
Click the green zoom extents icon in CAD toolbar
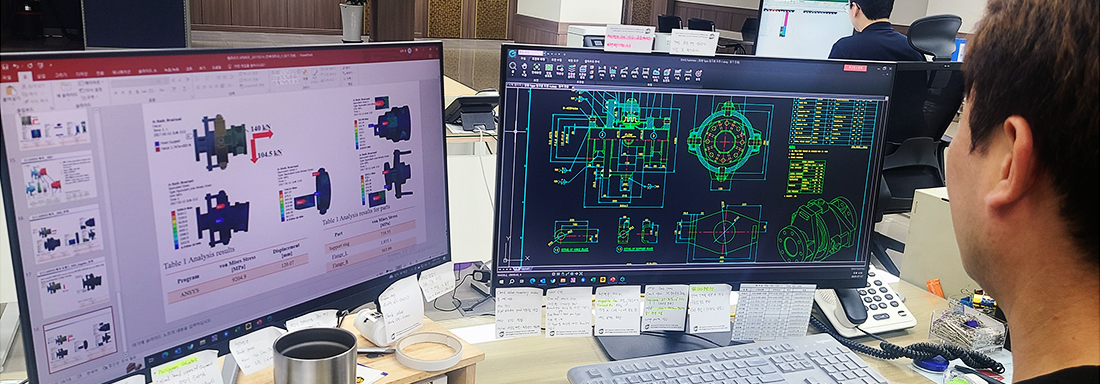pos(537,67)
